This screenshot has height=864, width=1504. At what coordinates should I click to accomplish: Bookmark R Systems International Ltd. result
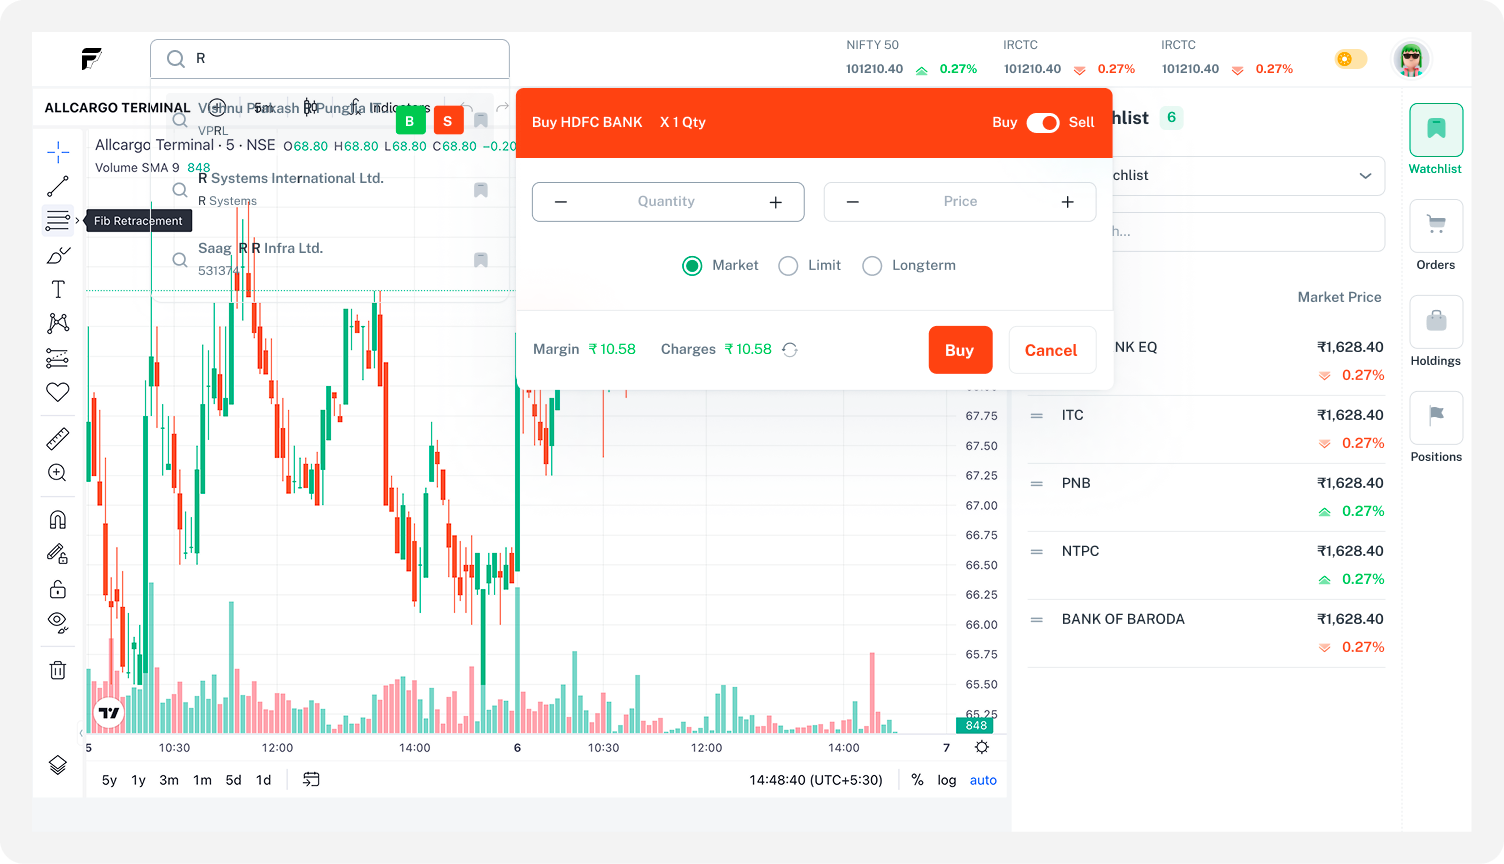point(481,190)
